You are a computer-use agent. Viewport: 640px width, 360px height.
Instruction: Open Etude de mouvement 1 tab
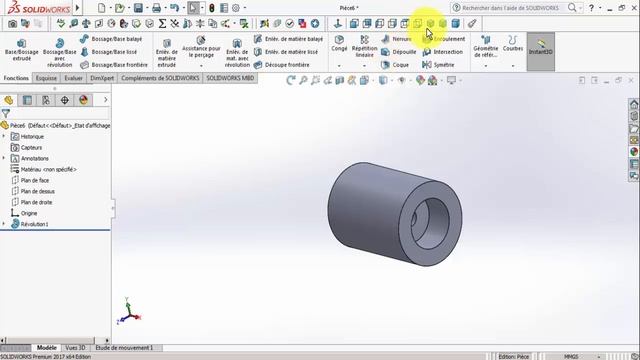(x=124, y=348)
